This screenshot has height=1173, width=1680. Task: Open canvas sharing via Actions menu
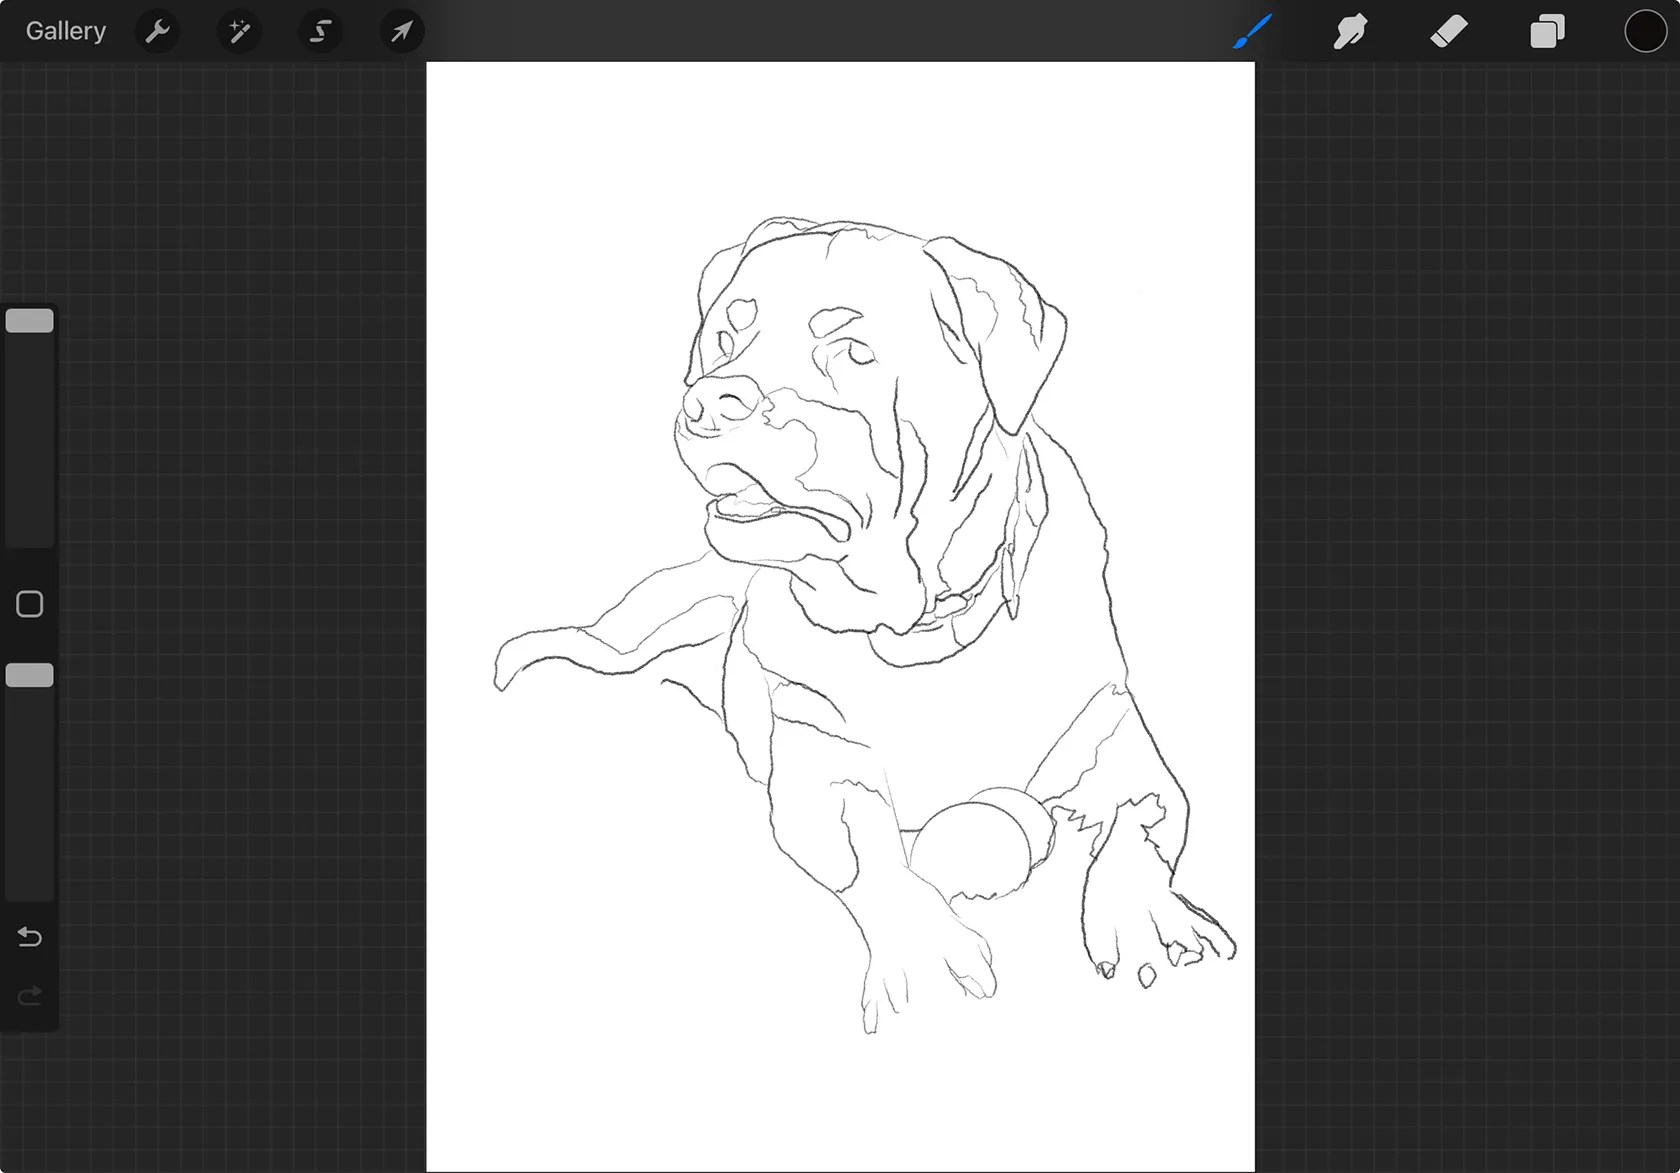[x=156, y=31]
